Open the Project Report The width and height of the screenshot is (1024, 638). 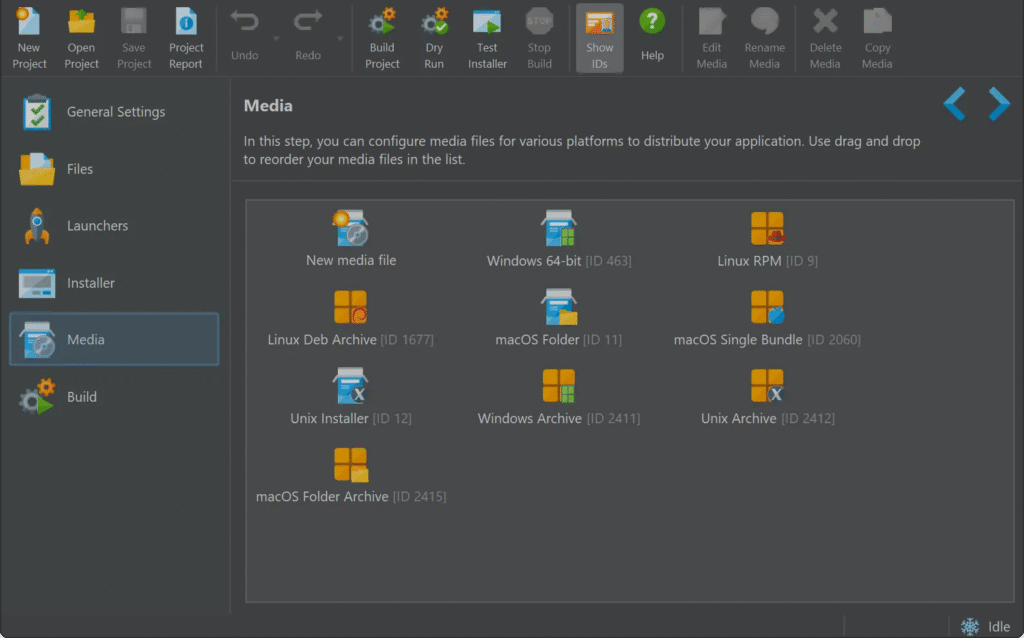click(x=186, y=38)
